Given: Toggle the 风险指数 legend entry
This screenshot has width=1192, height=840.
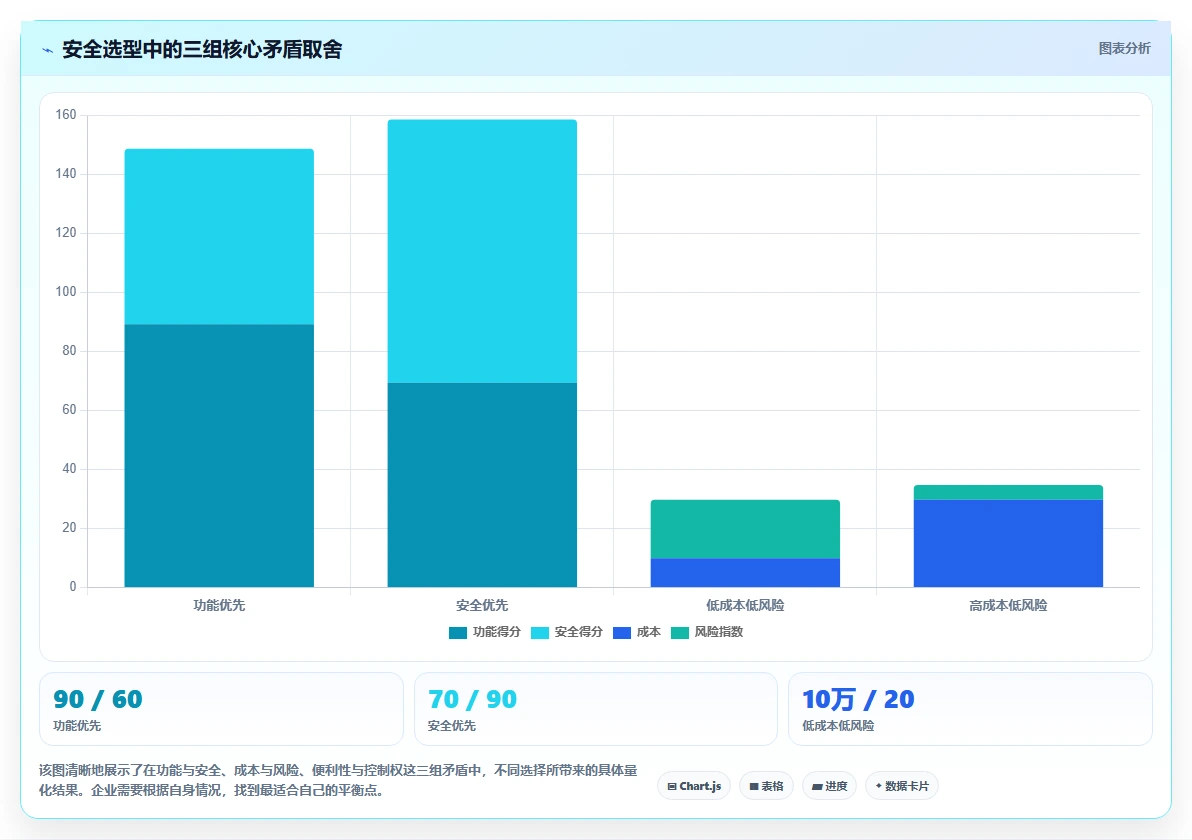Looking at the screenshot, I should click(707, 632).
